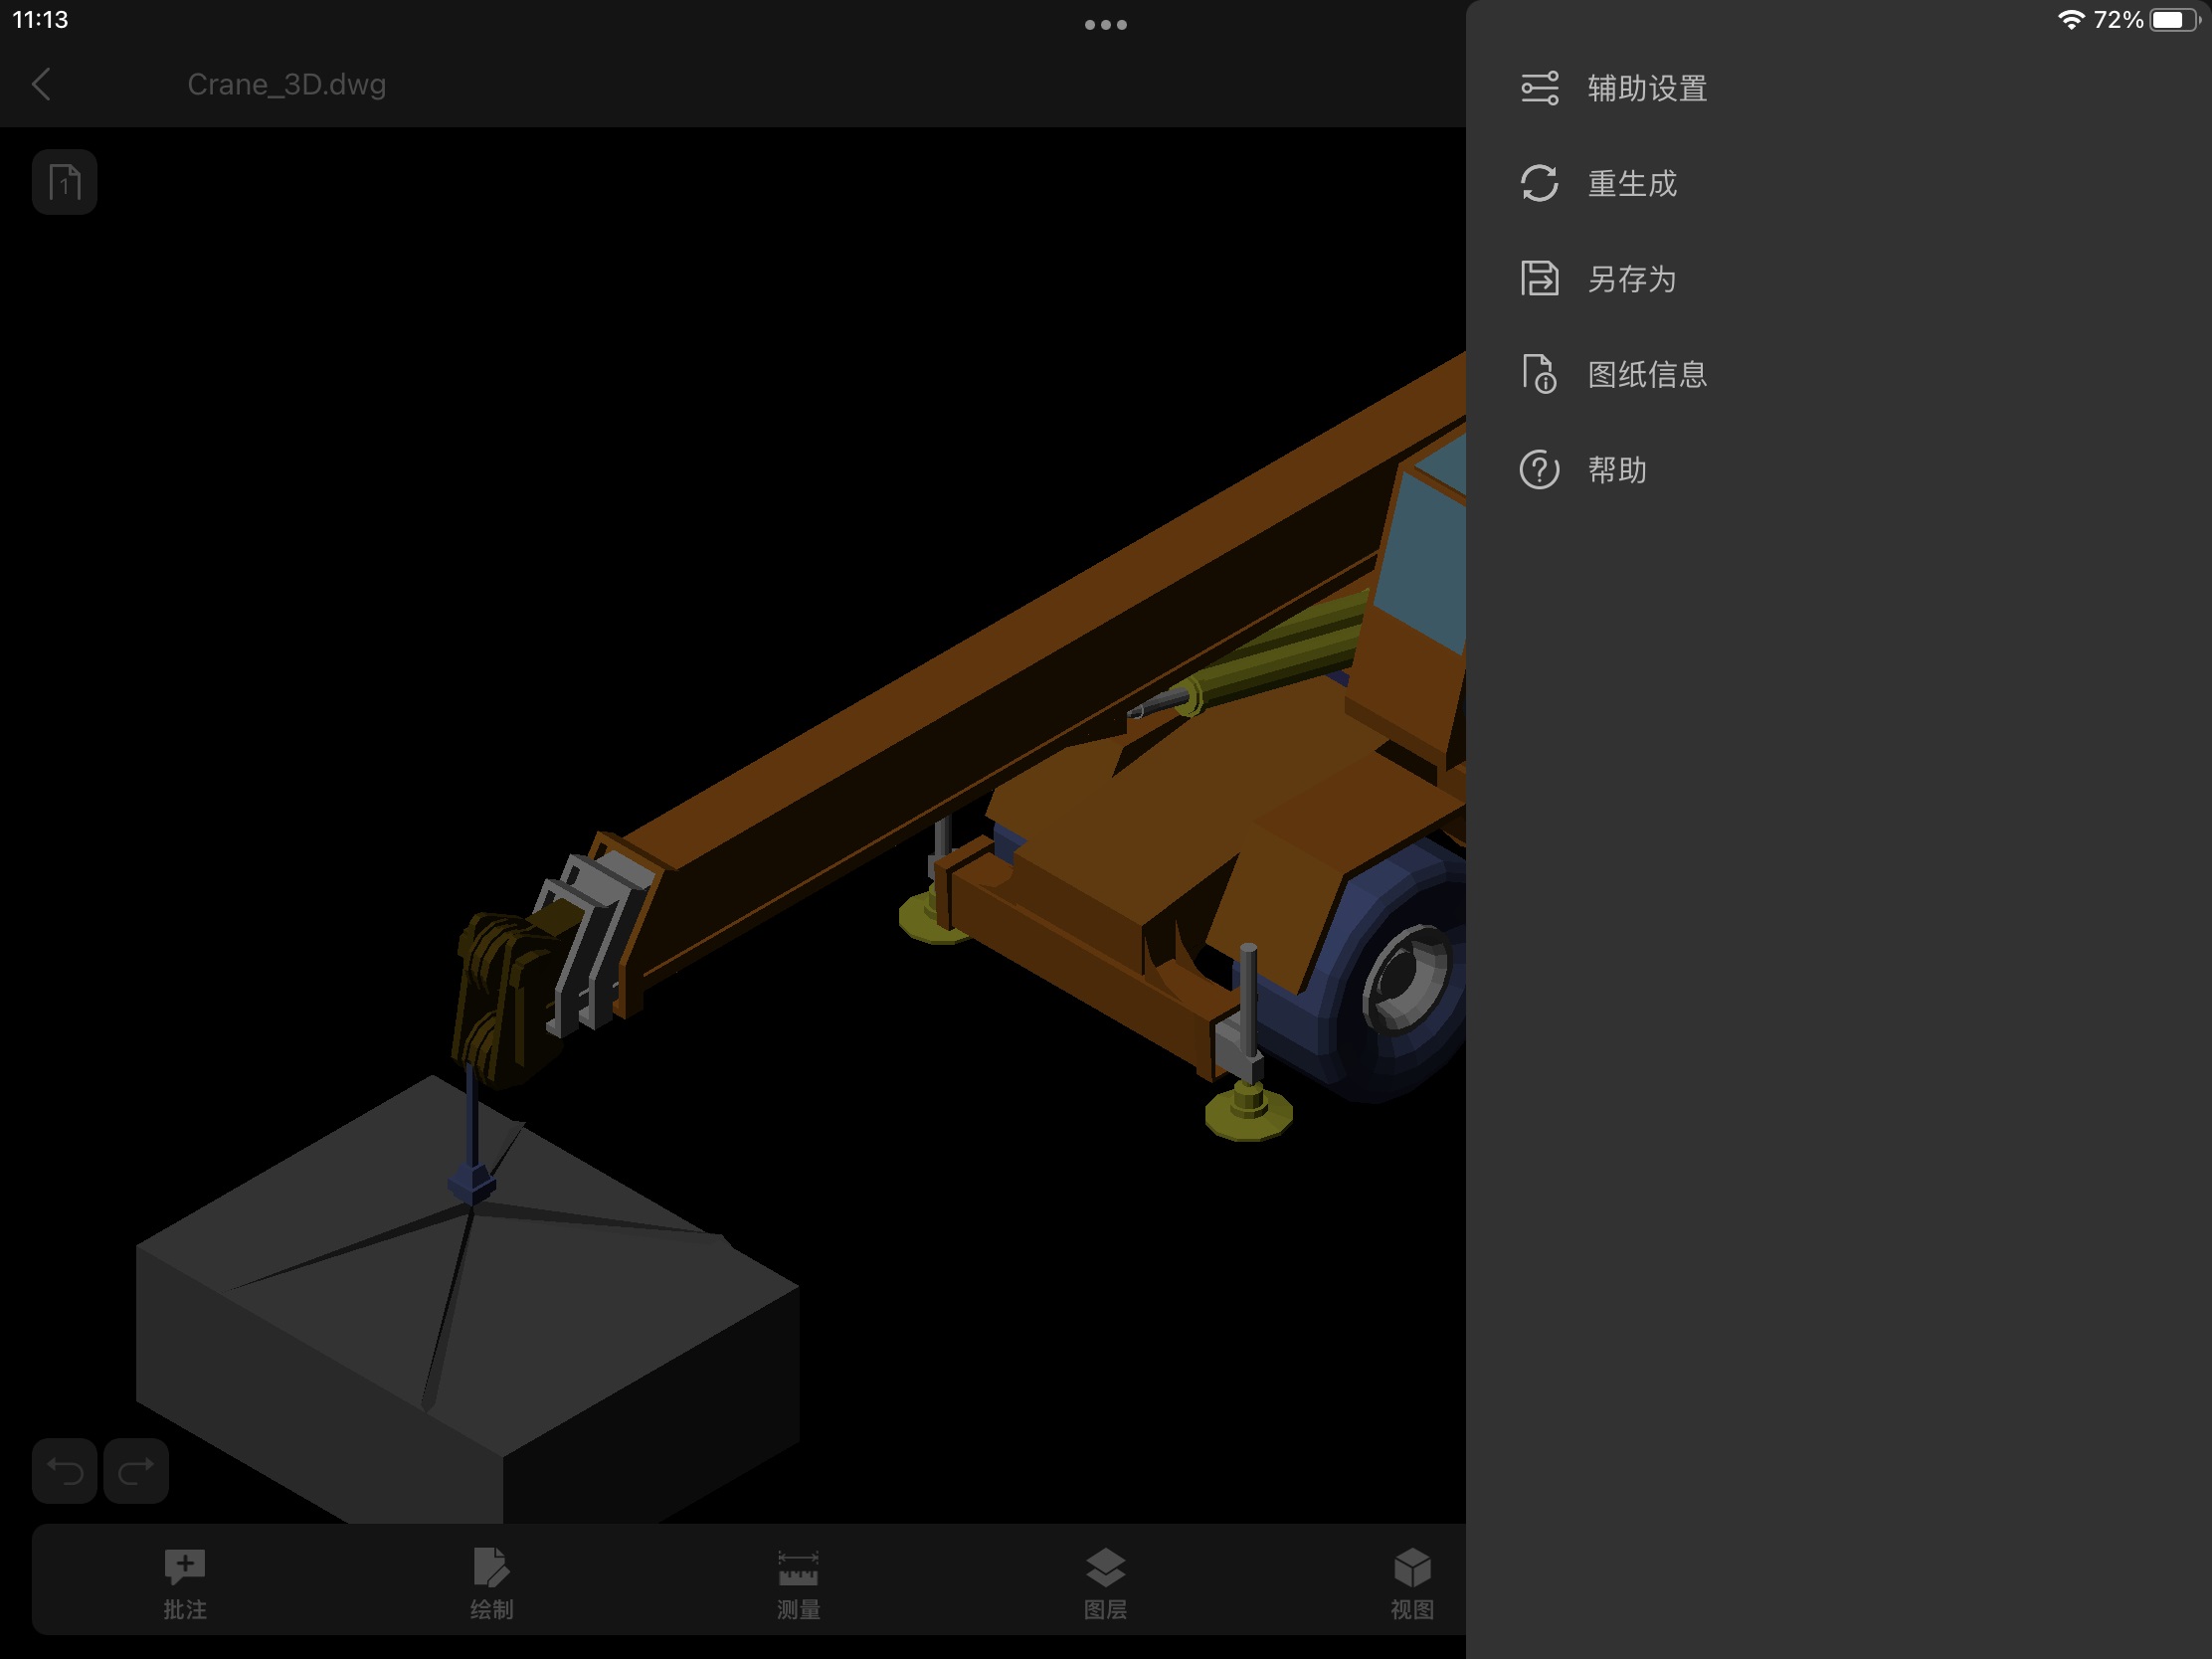Tap the drawing info document icon

tap(1539, 374)
